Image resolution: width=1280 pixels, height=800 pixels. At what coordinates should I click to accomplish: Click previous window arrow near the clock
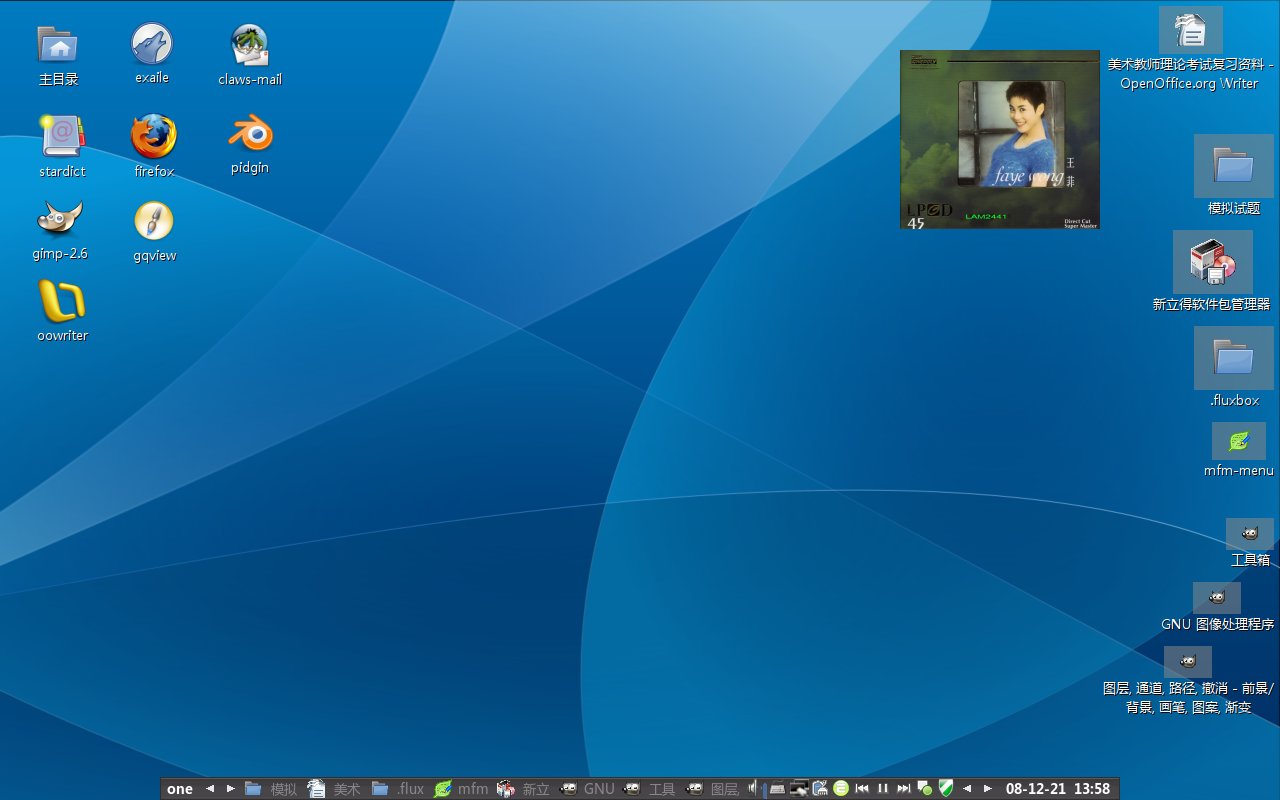click(967, 789)
